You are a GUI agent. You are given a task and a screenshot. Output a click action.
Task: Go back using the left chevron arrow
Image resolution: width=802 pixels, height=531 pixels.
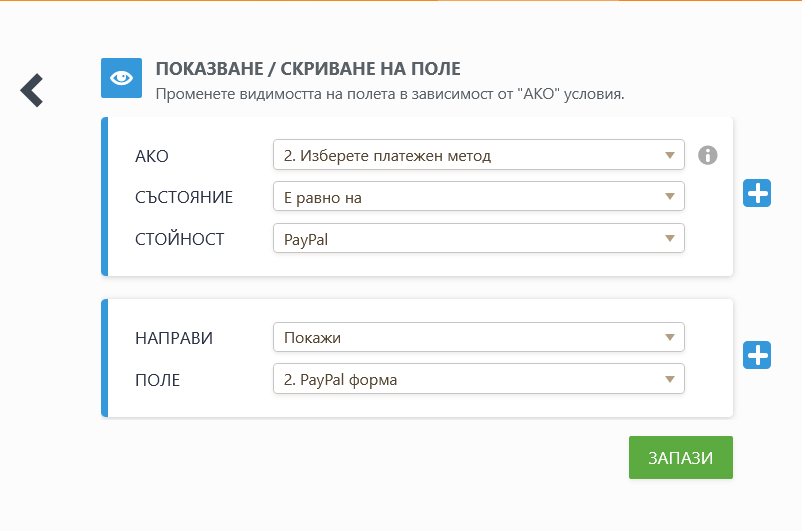pyautogui.click(x=32, y=90)
